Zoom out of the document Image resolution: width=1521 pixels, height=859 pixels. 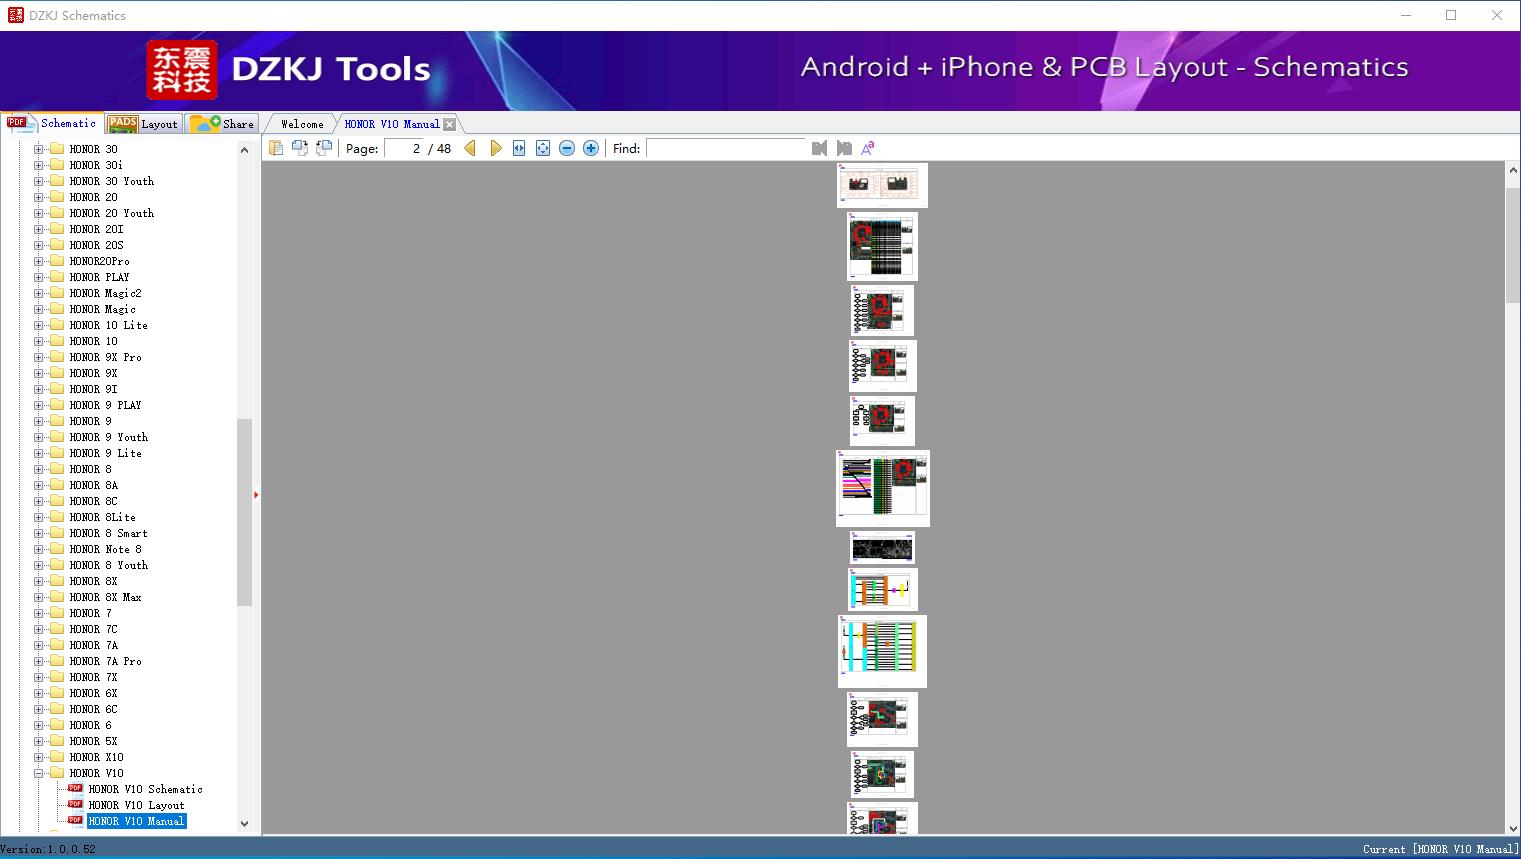click(x=567, y=148)
